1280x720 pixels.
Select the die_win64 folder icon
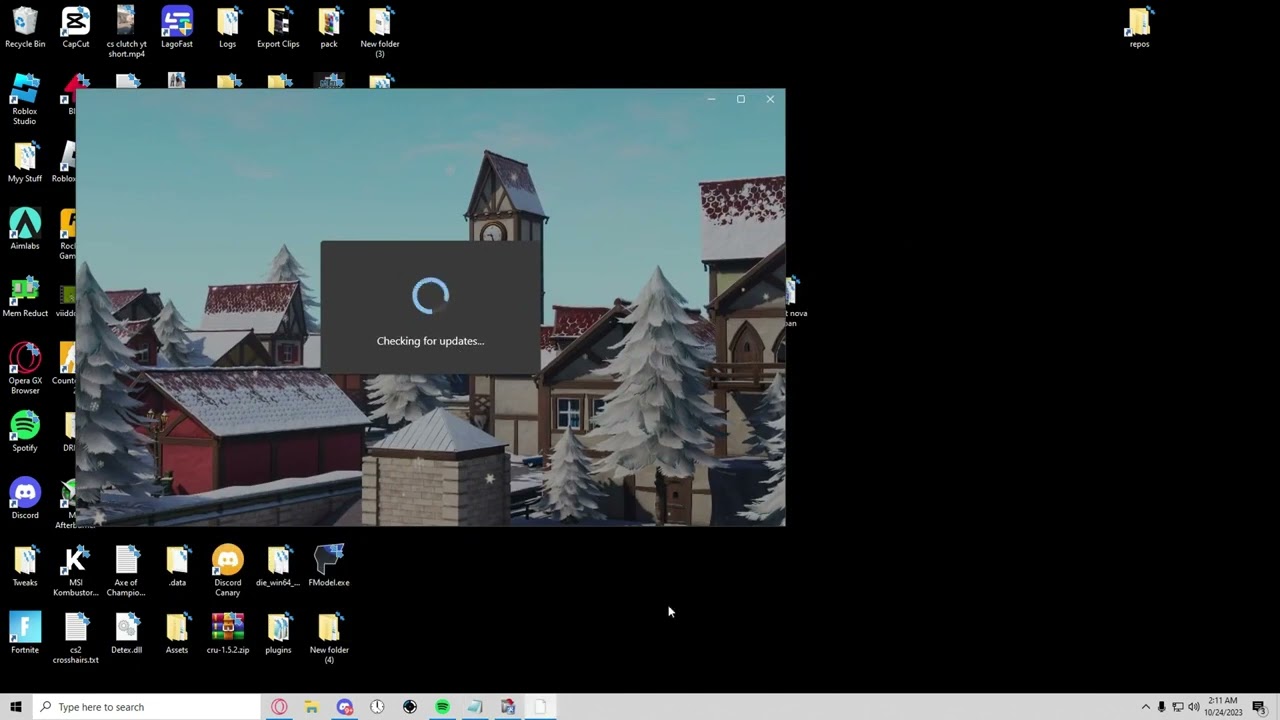click(278, 566)
